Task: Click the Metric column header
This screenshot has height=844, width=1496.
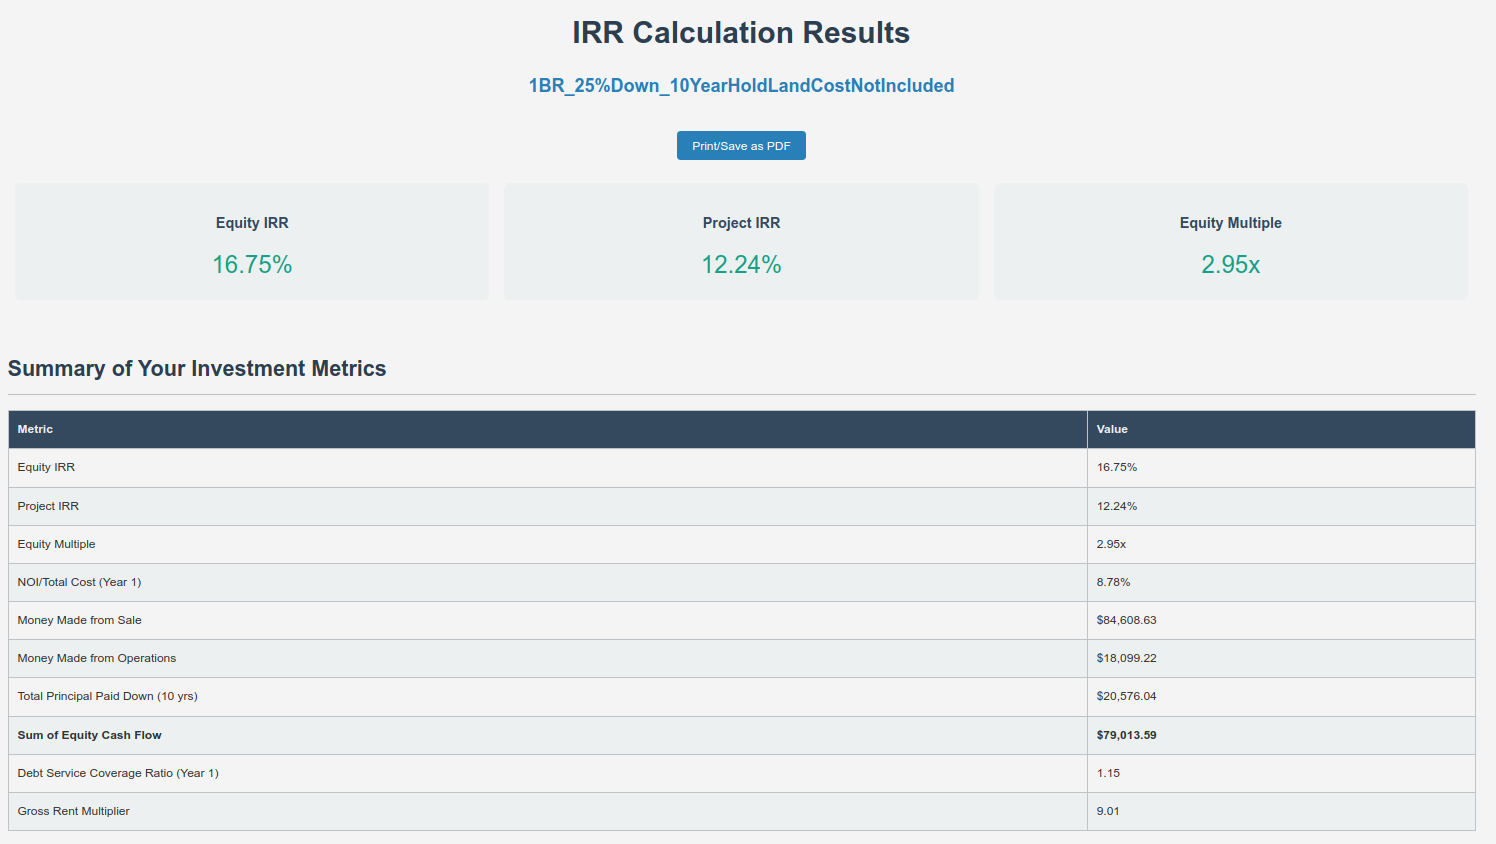Action: click(548, 430)
